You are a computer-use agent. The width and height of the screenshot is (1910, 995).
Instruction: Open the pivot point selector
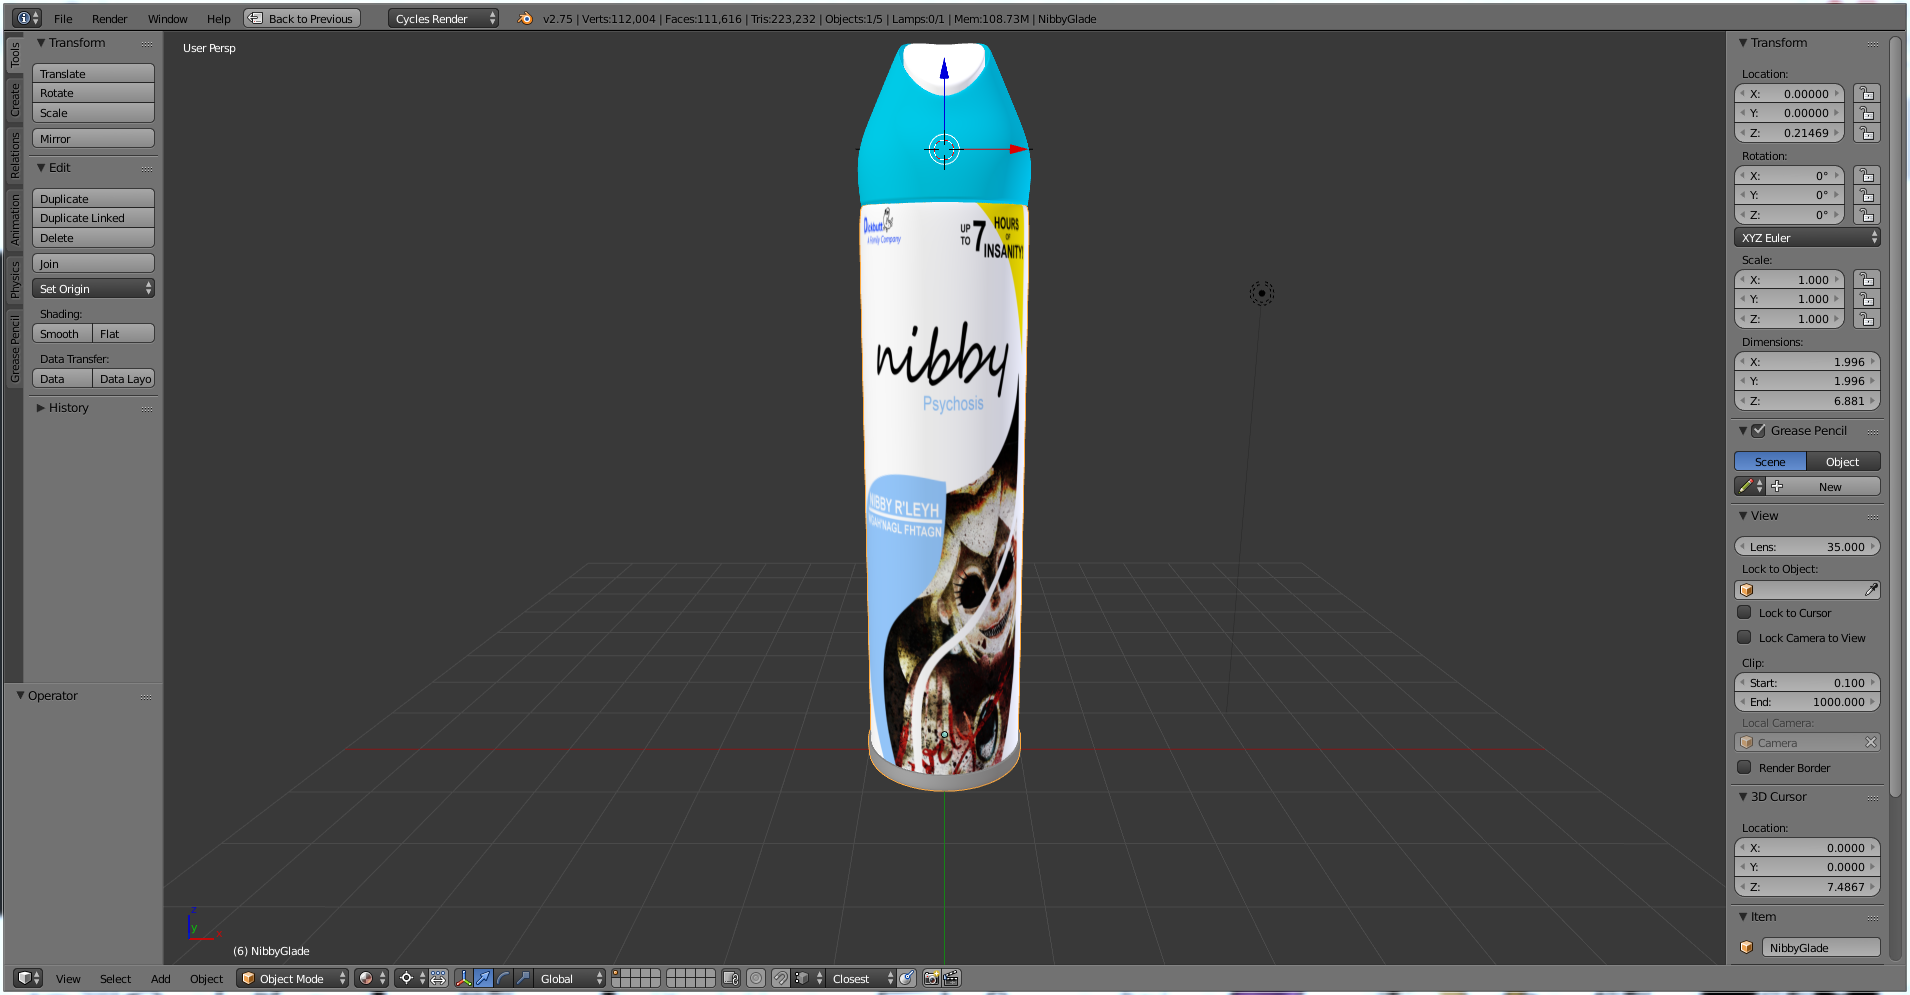[x=411, y=978]
